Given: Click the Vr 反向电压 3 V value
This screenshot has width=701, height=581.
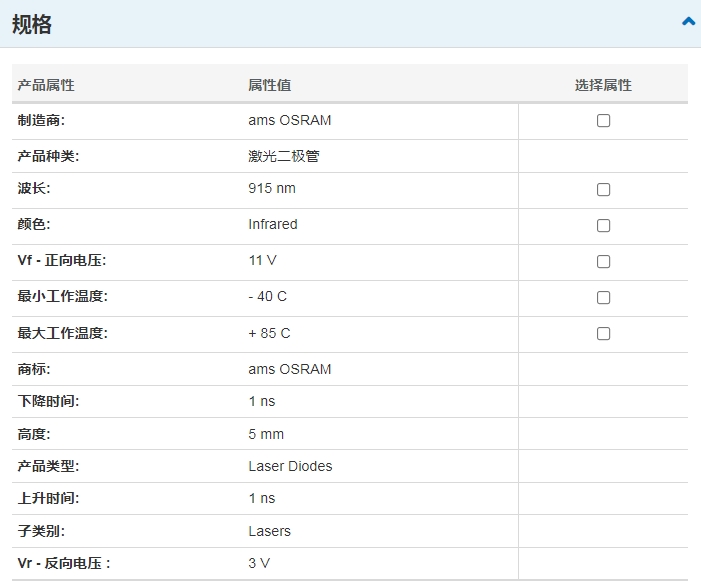Looking at the screenshot, I should pyautogui.click(x=259, y=563).
